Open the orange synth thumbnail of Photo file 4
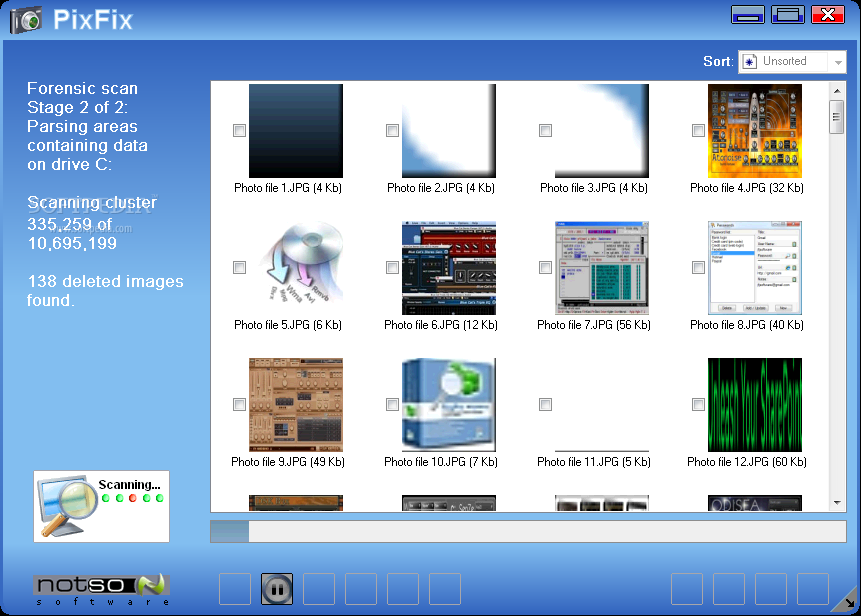 pyautogui.click(x=755, y=131)
